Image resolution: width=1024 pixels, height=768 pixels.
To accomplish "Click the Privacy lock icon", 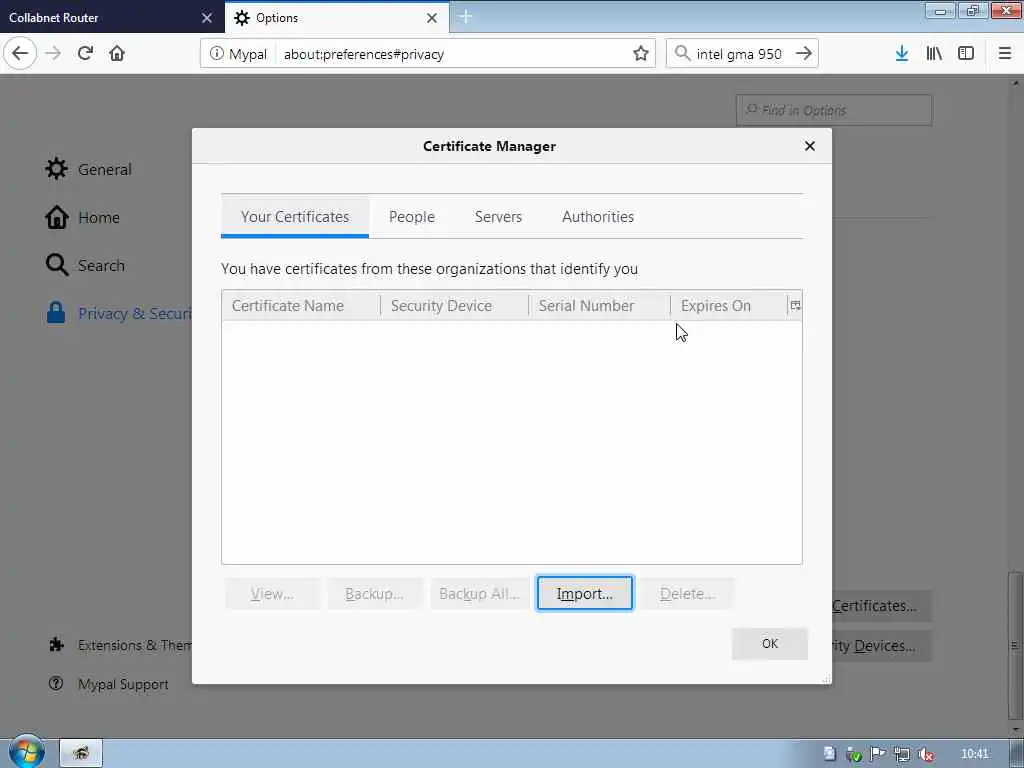I will 56,313.
